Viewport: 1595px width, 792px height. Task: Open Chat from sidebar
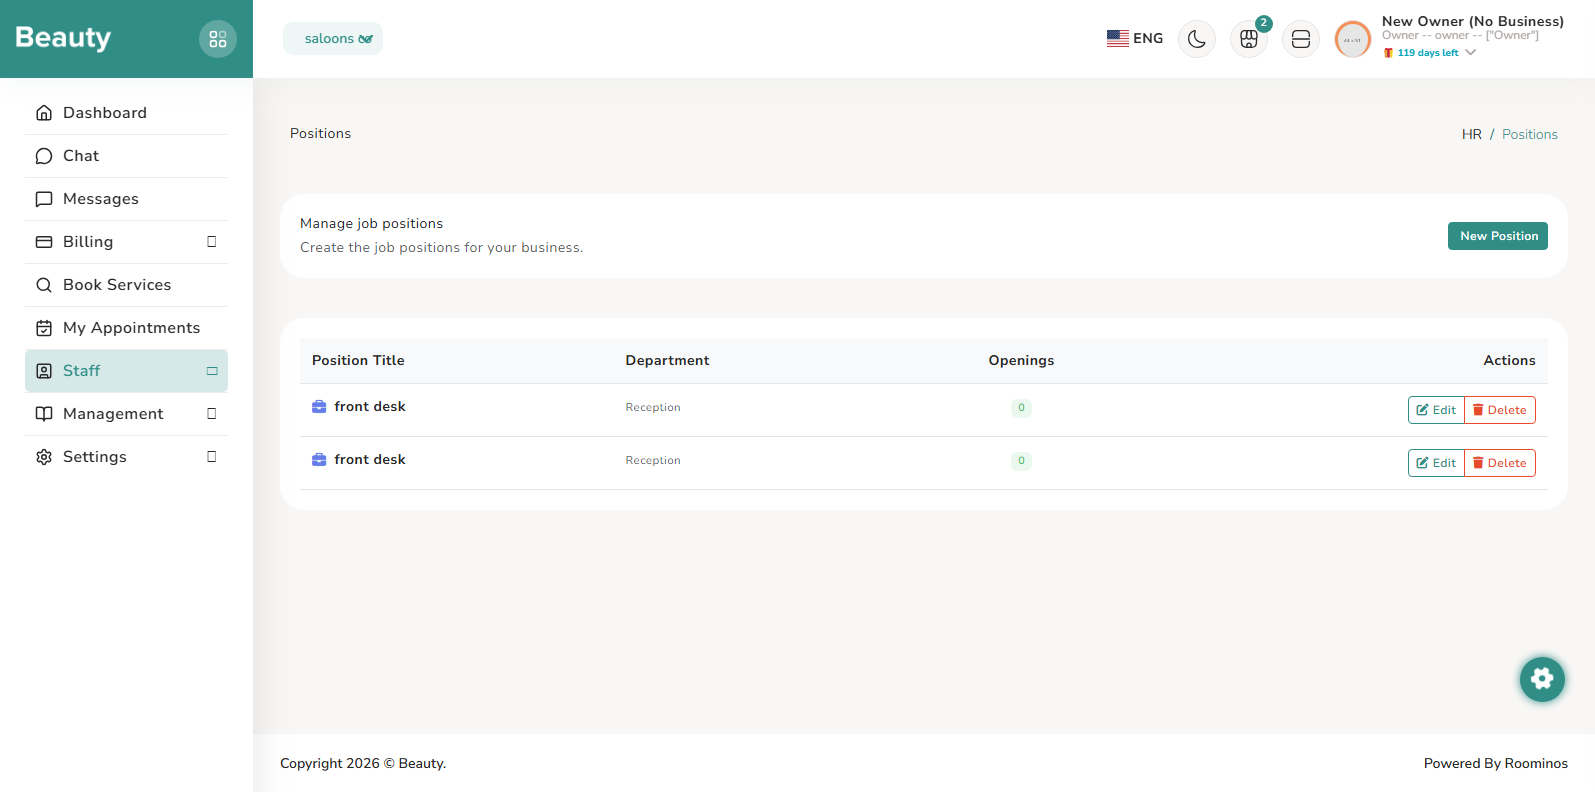[126, 156]
